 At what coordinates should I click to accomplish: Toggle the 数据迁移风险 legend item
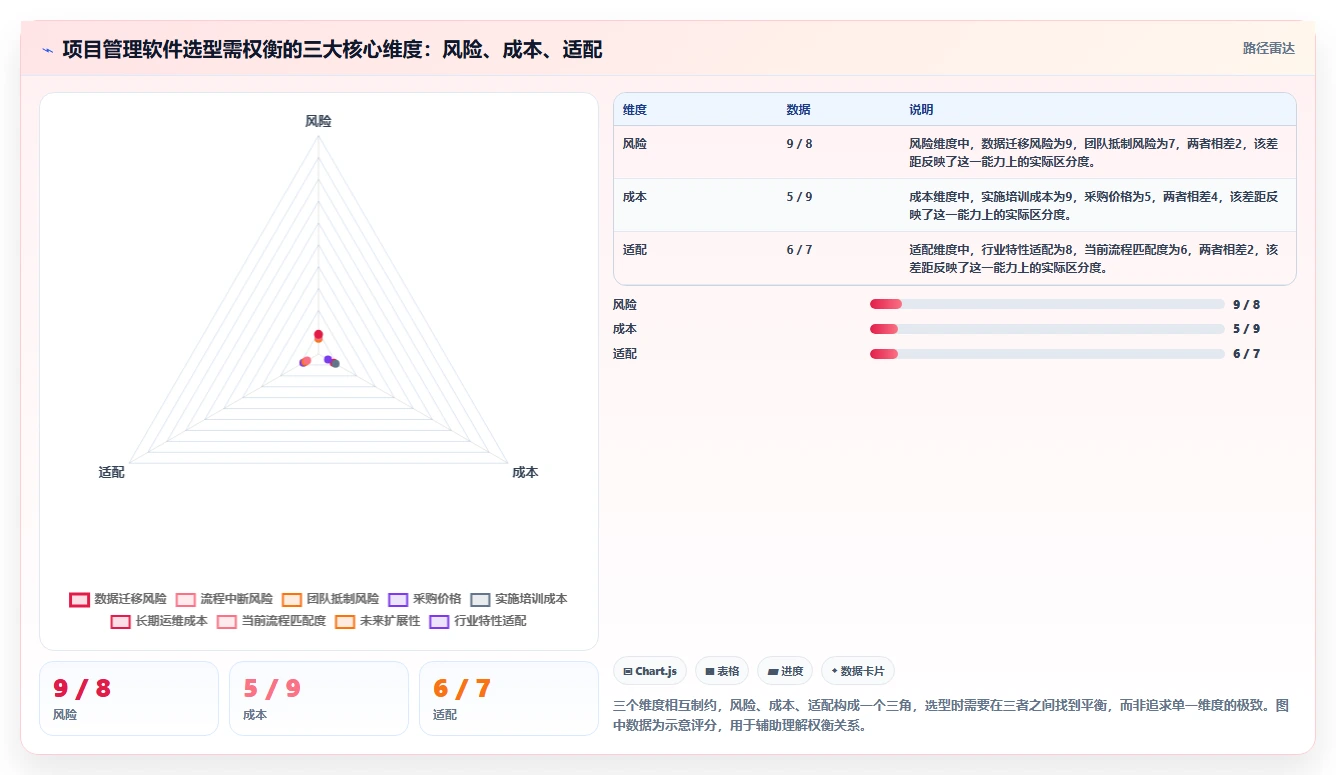(x=118, y=599)
